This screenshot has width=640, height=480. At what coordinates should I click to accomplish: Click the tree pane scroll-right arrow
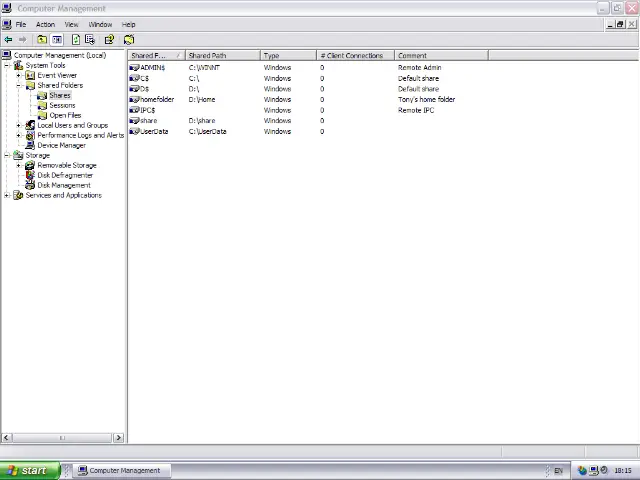click(x=118, y=438)
